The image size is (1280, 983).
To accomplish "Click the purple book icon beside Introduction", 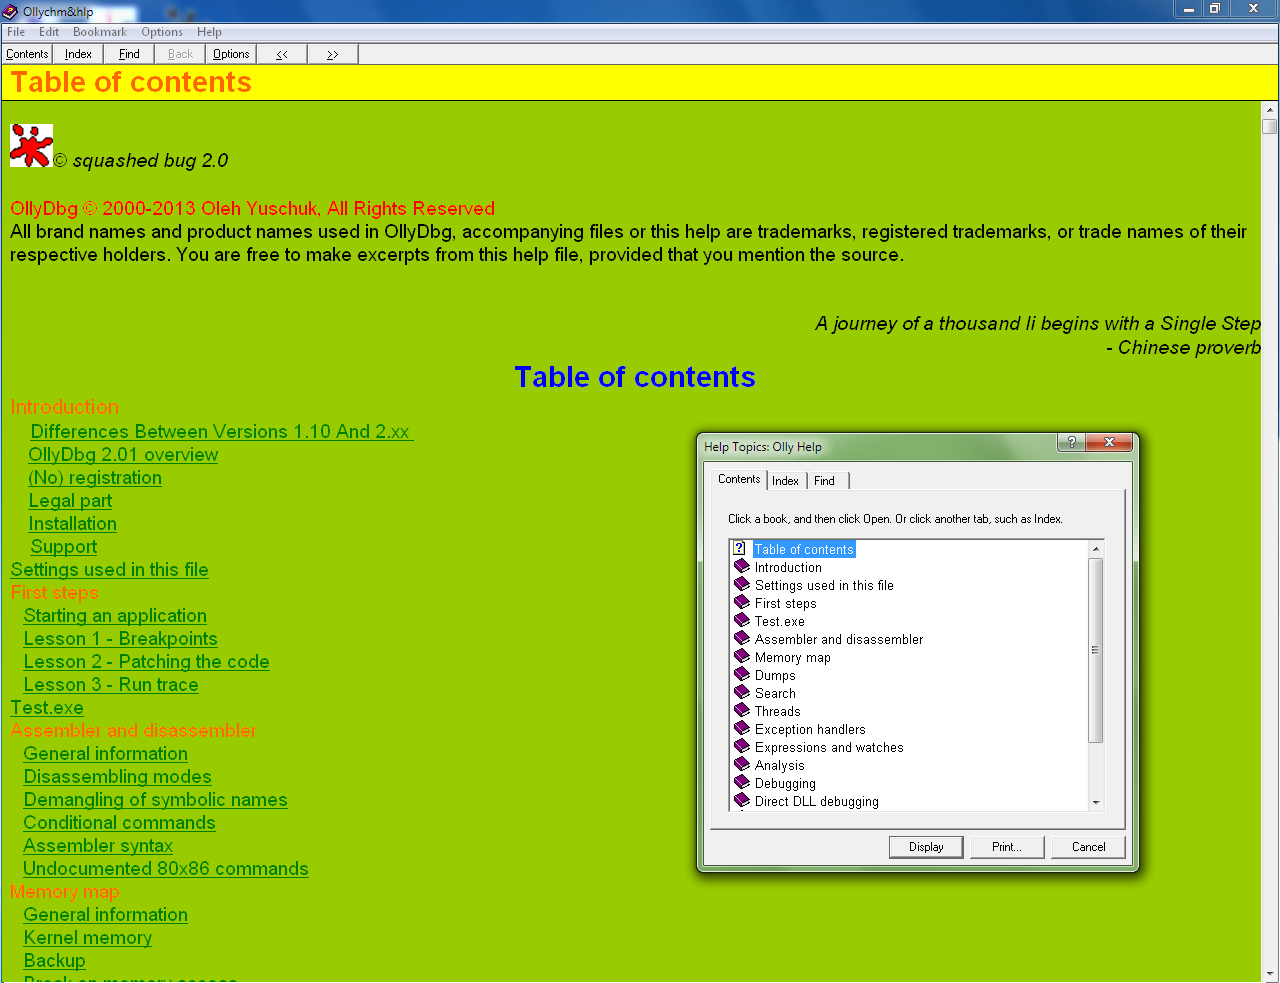I will (x=741, y=567).
